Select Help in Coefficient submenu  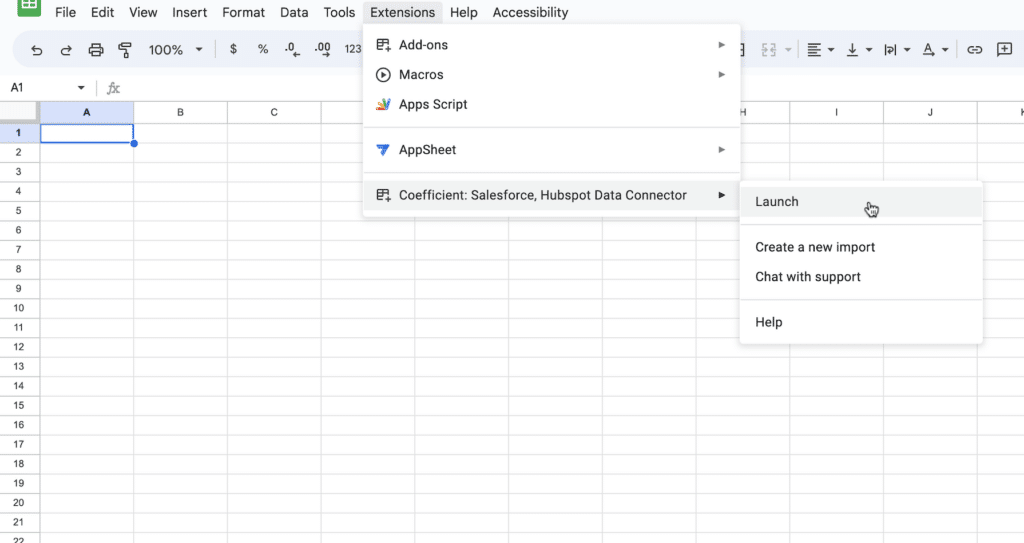(x=861, y=322)
